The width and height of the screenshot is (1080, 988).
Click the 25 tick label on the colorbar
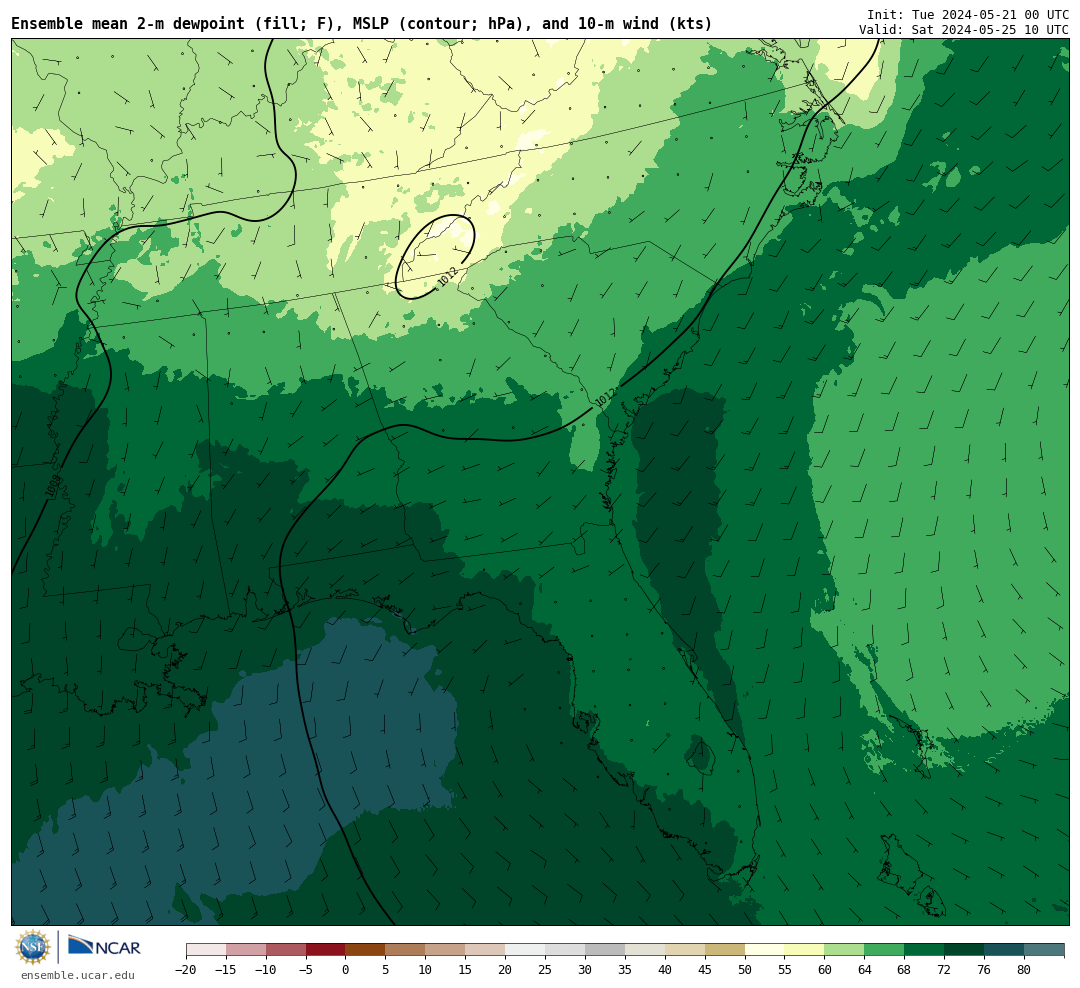[546, 970]
